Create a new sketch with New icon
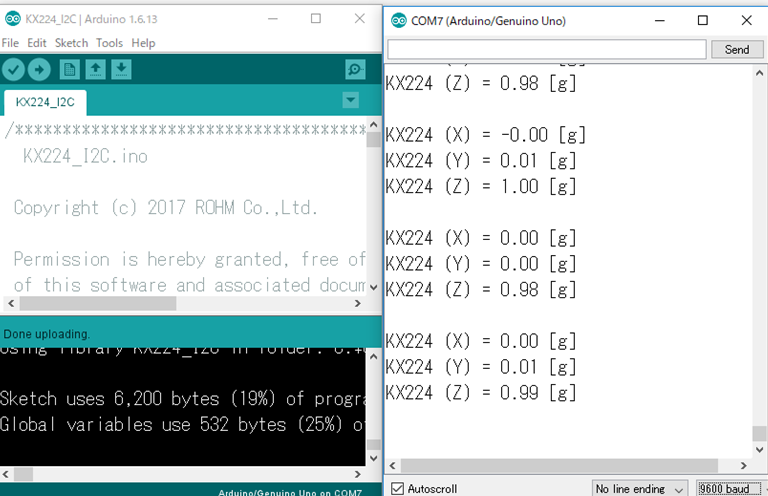Viewport: 768px width, 496px height. coord(69,69)
